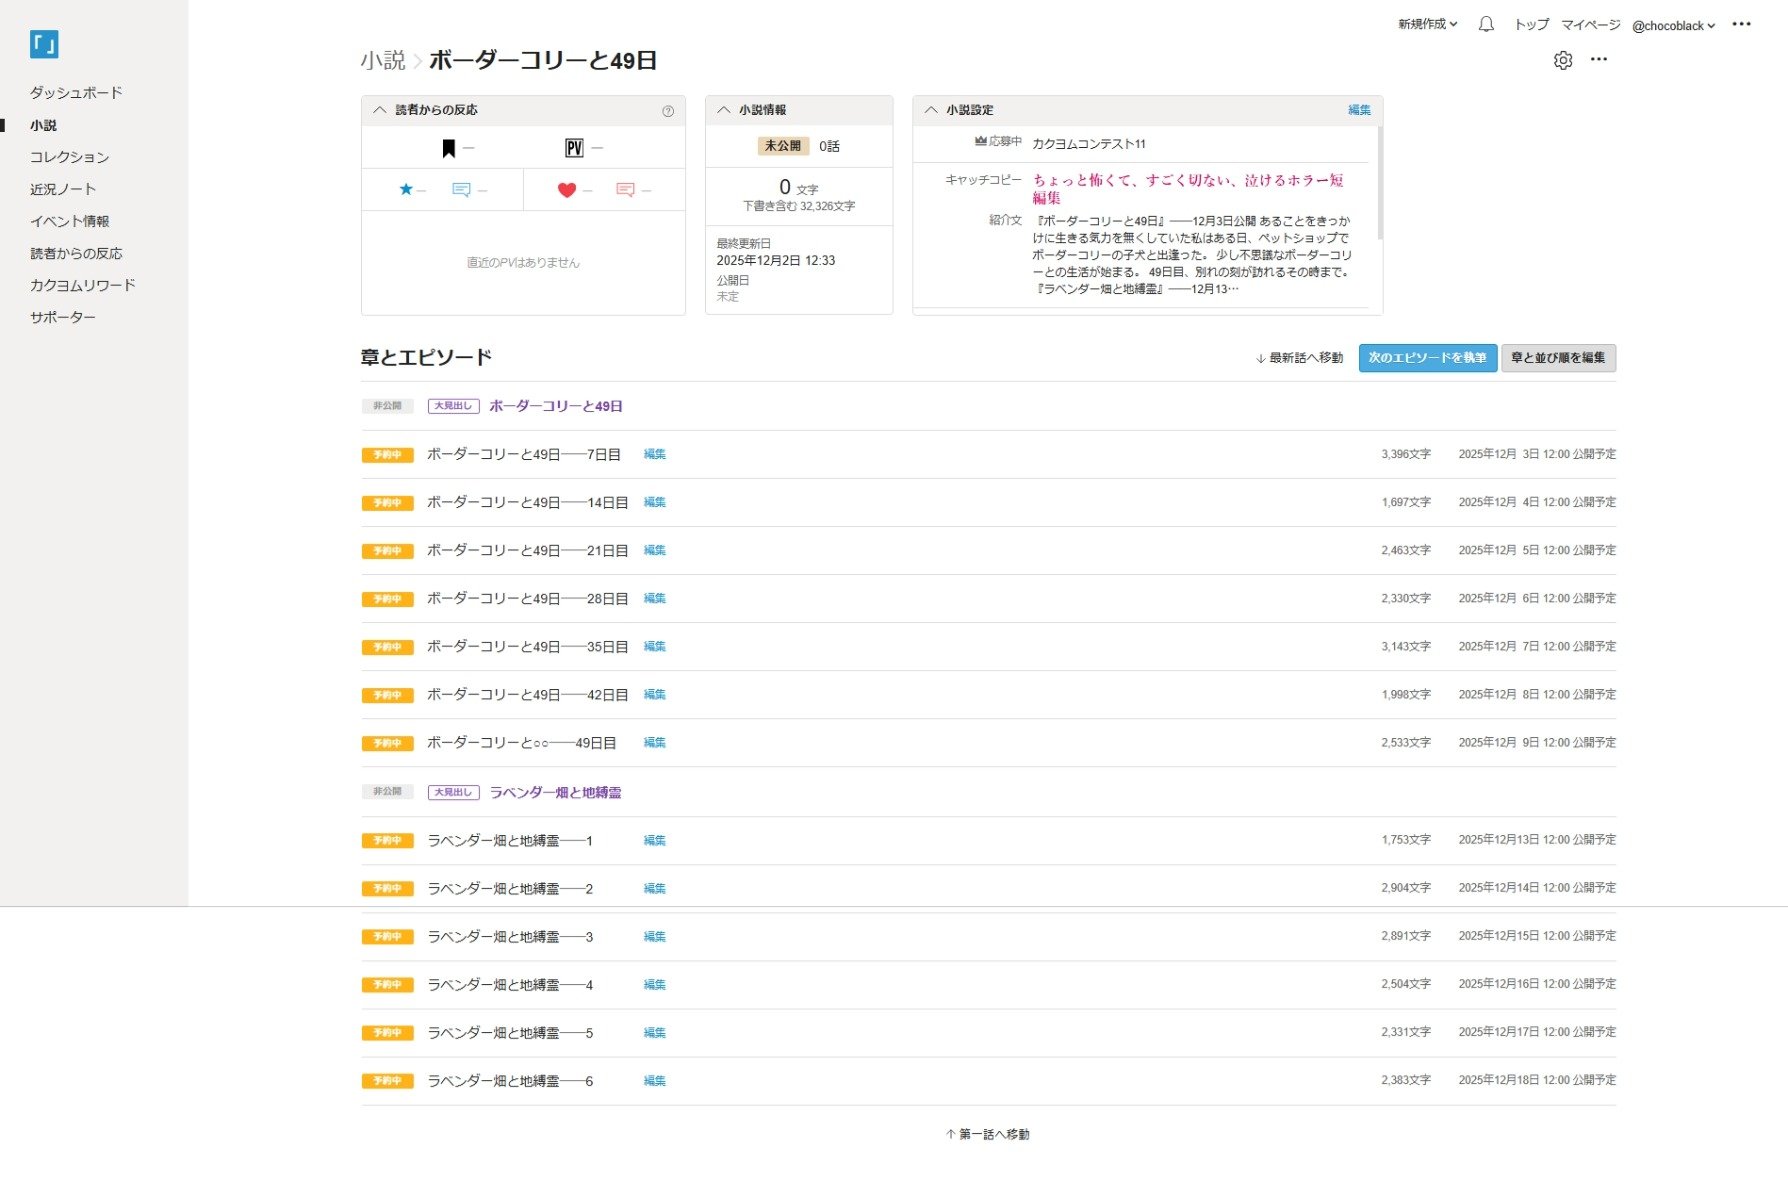Click 次のエピソードを執筆 button

(1427, 358)
